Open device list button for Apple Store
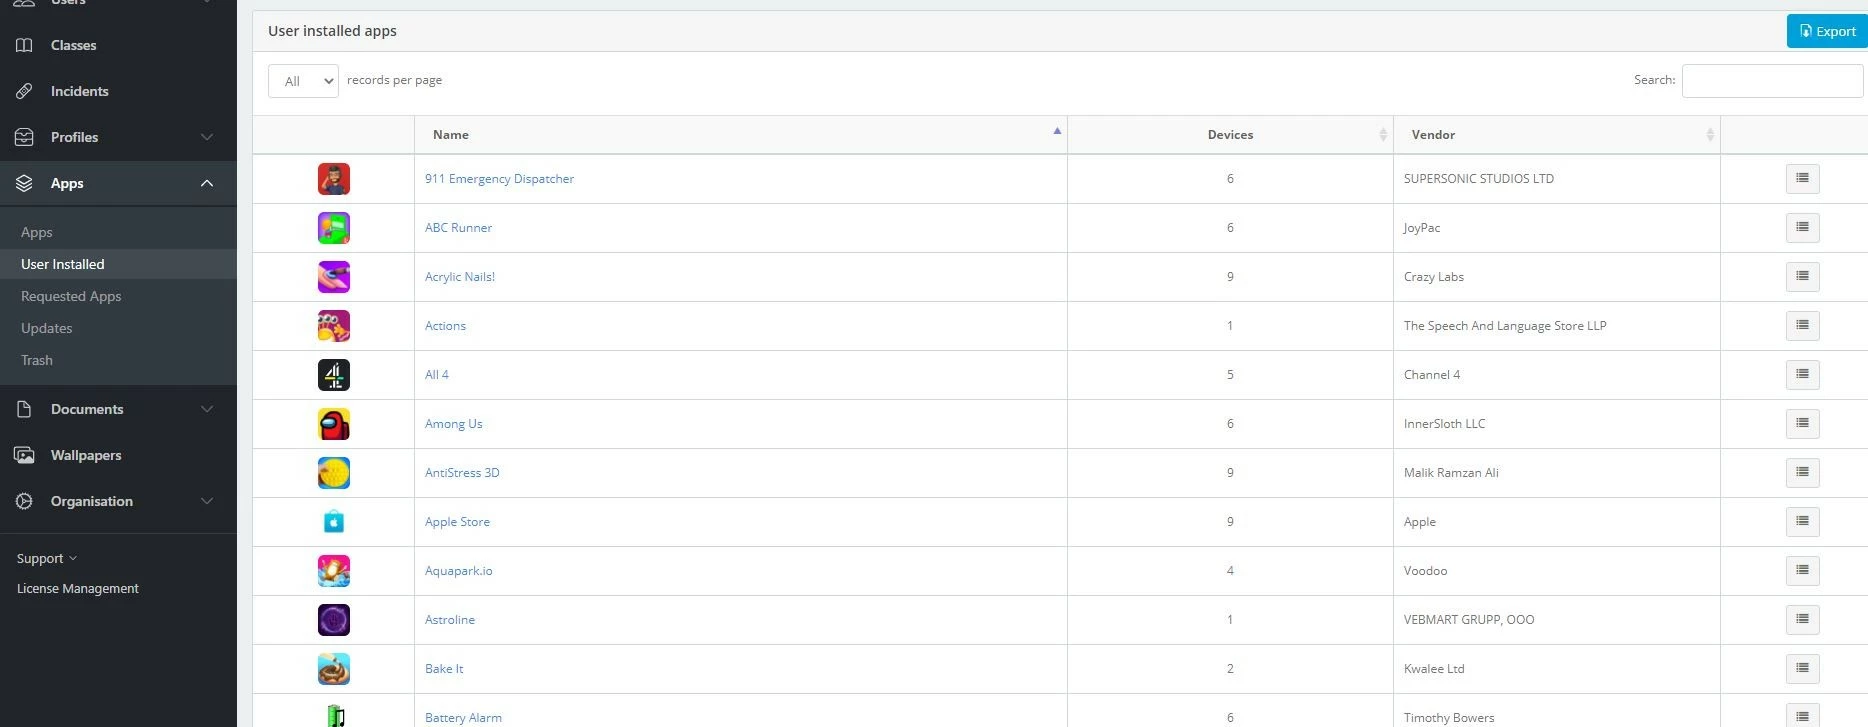 click(x=1802, y=522)
